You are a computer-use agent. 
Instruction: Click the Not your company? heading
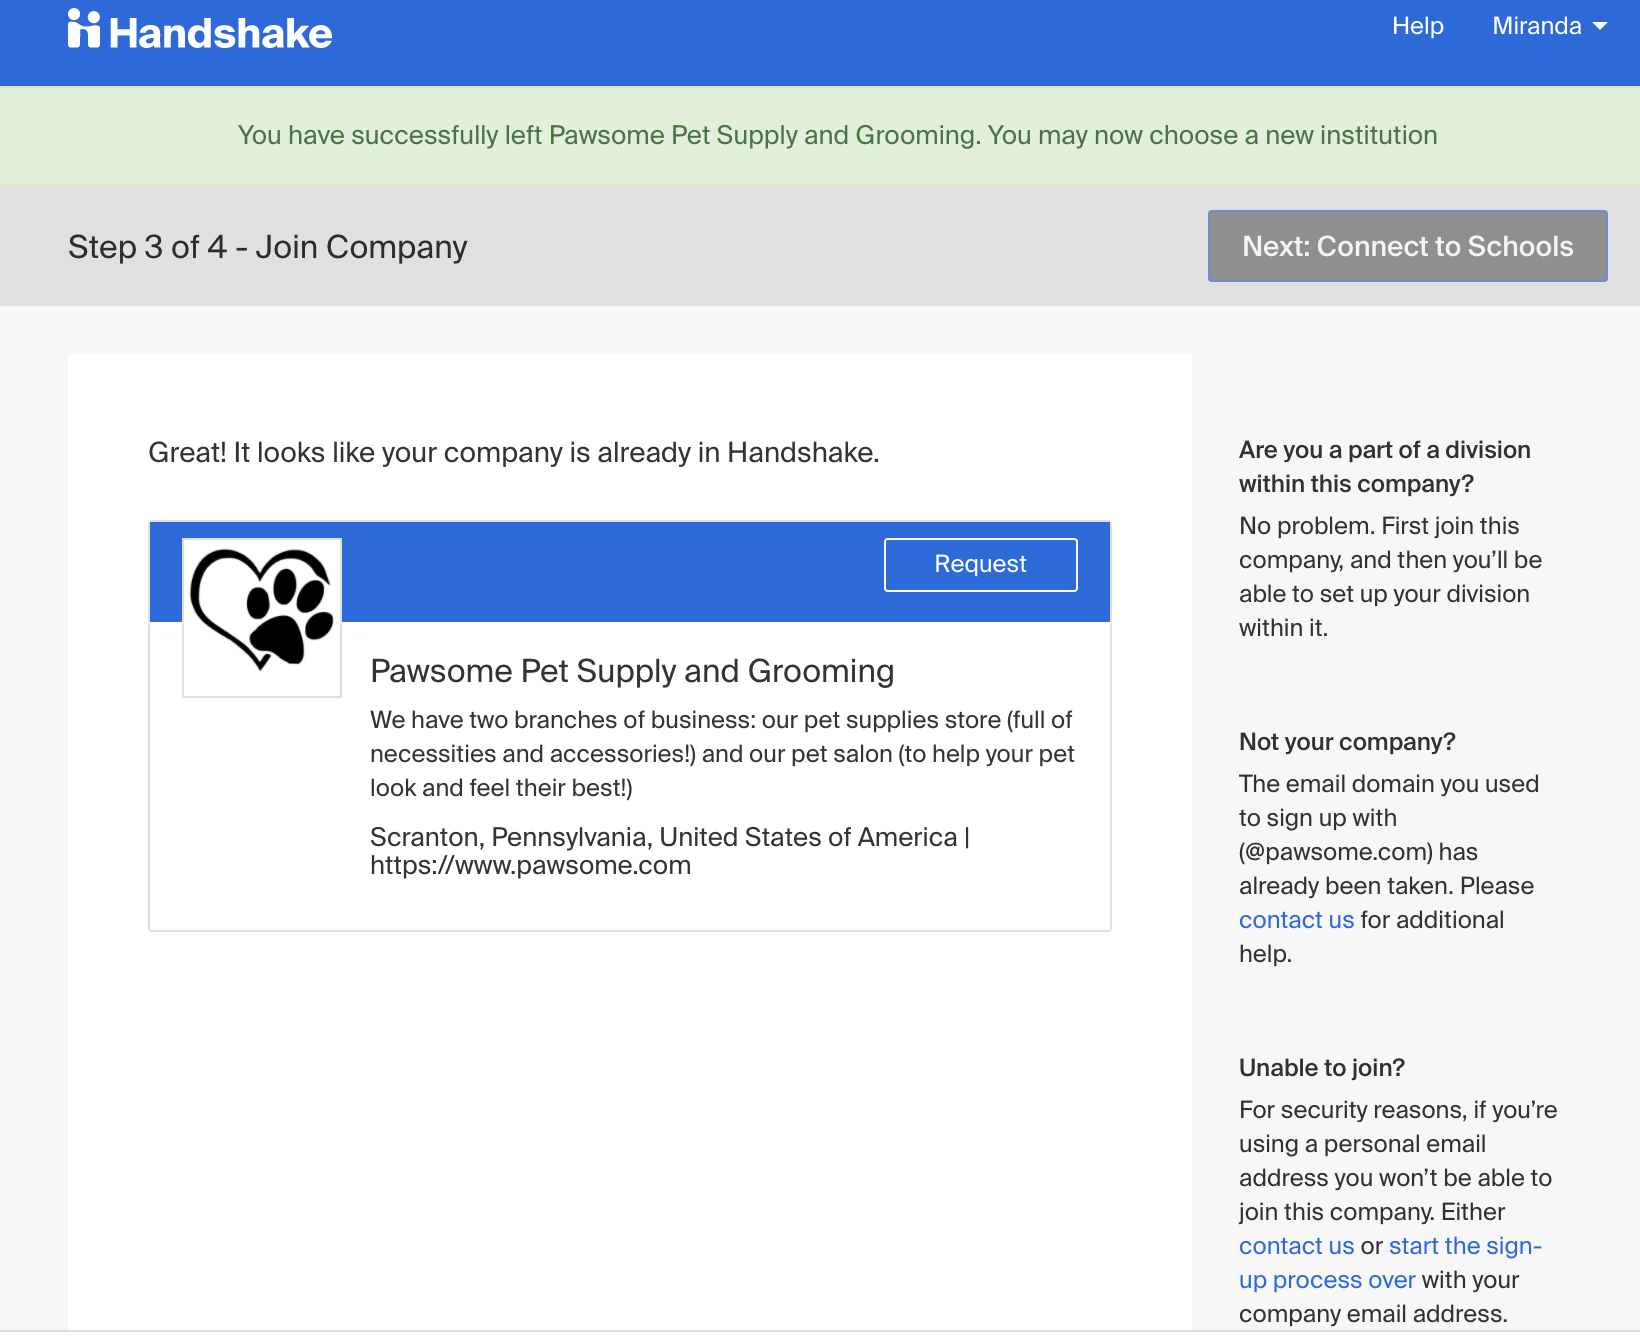tap(1347, 742)
